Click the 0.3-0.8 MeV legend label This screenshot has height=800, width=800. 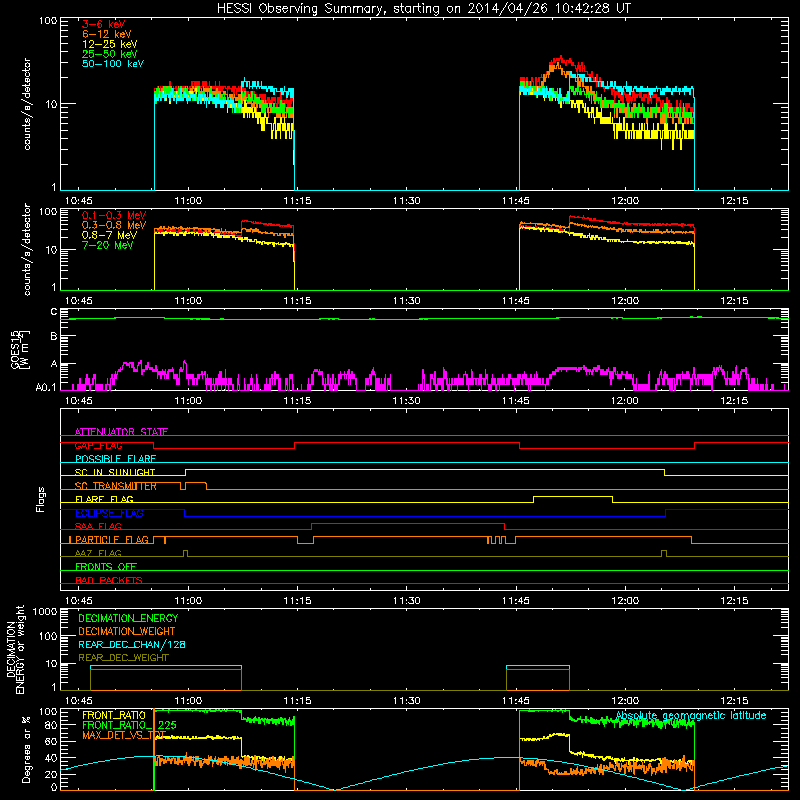[114, 225]
